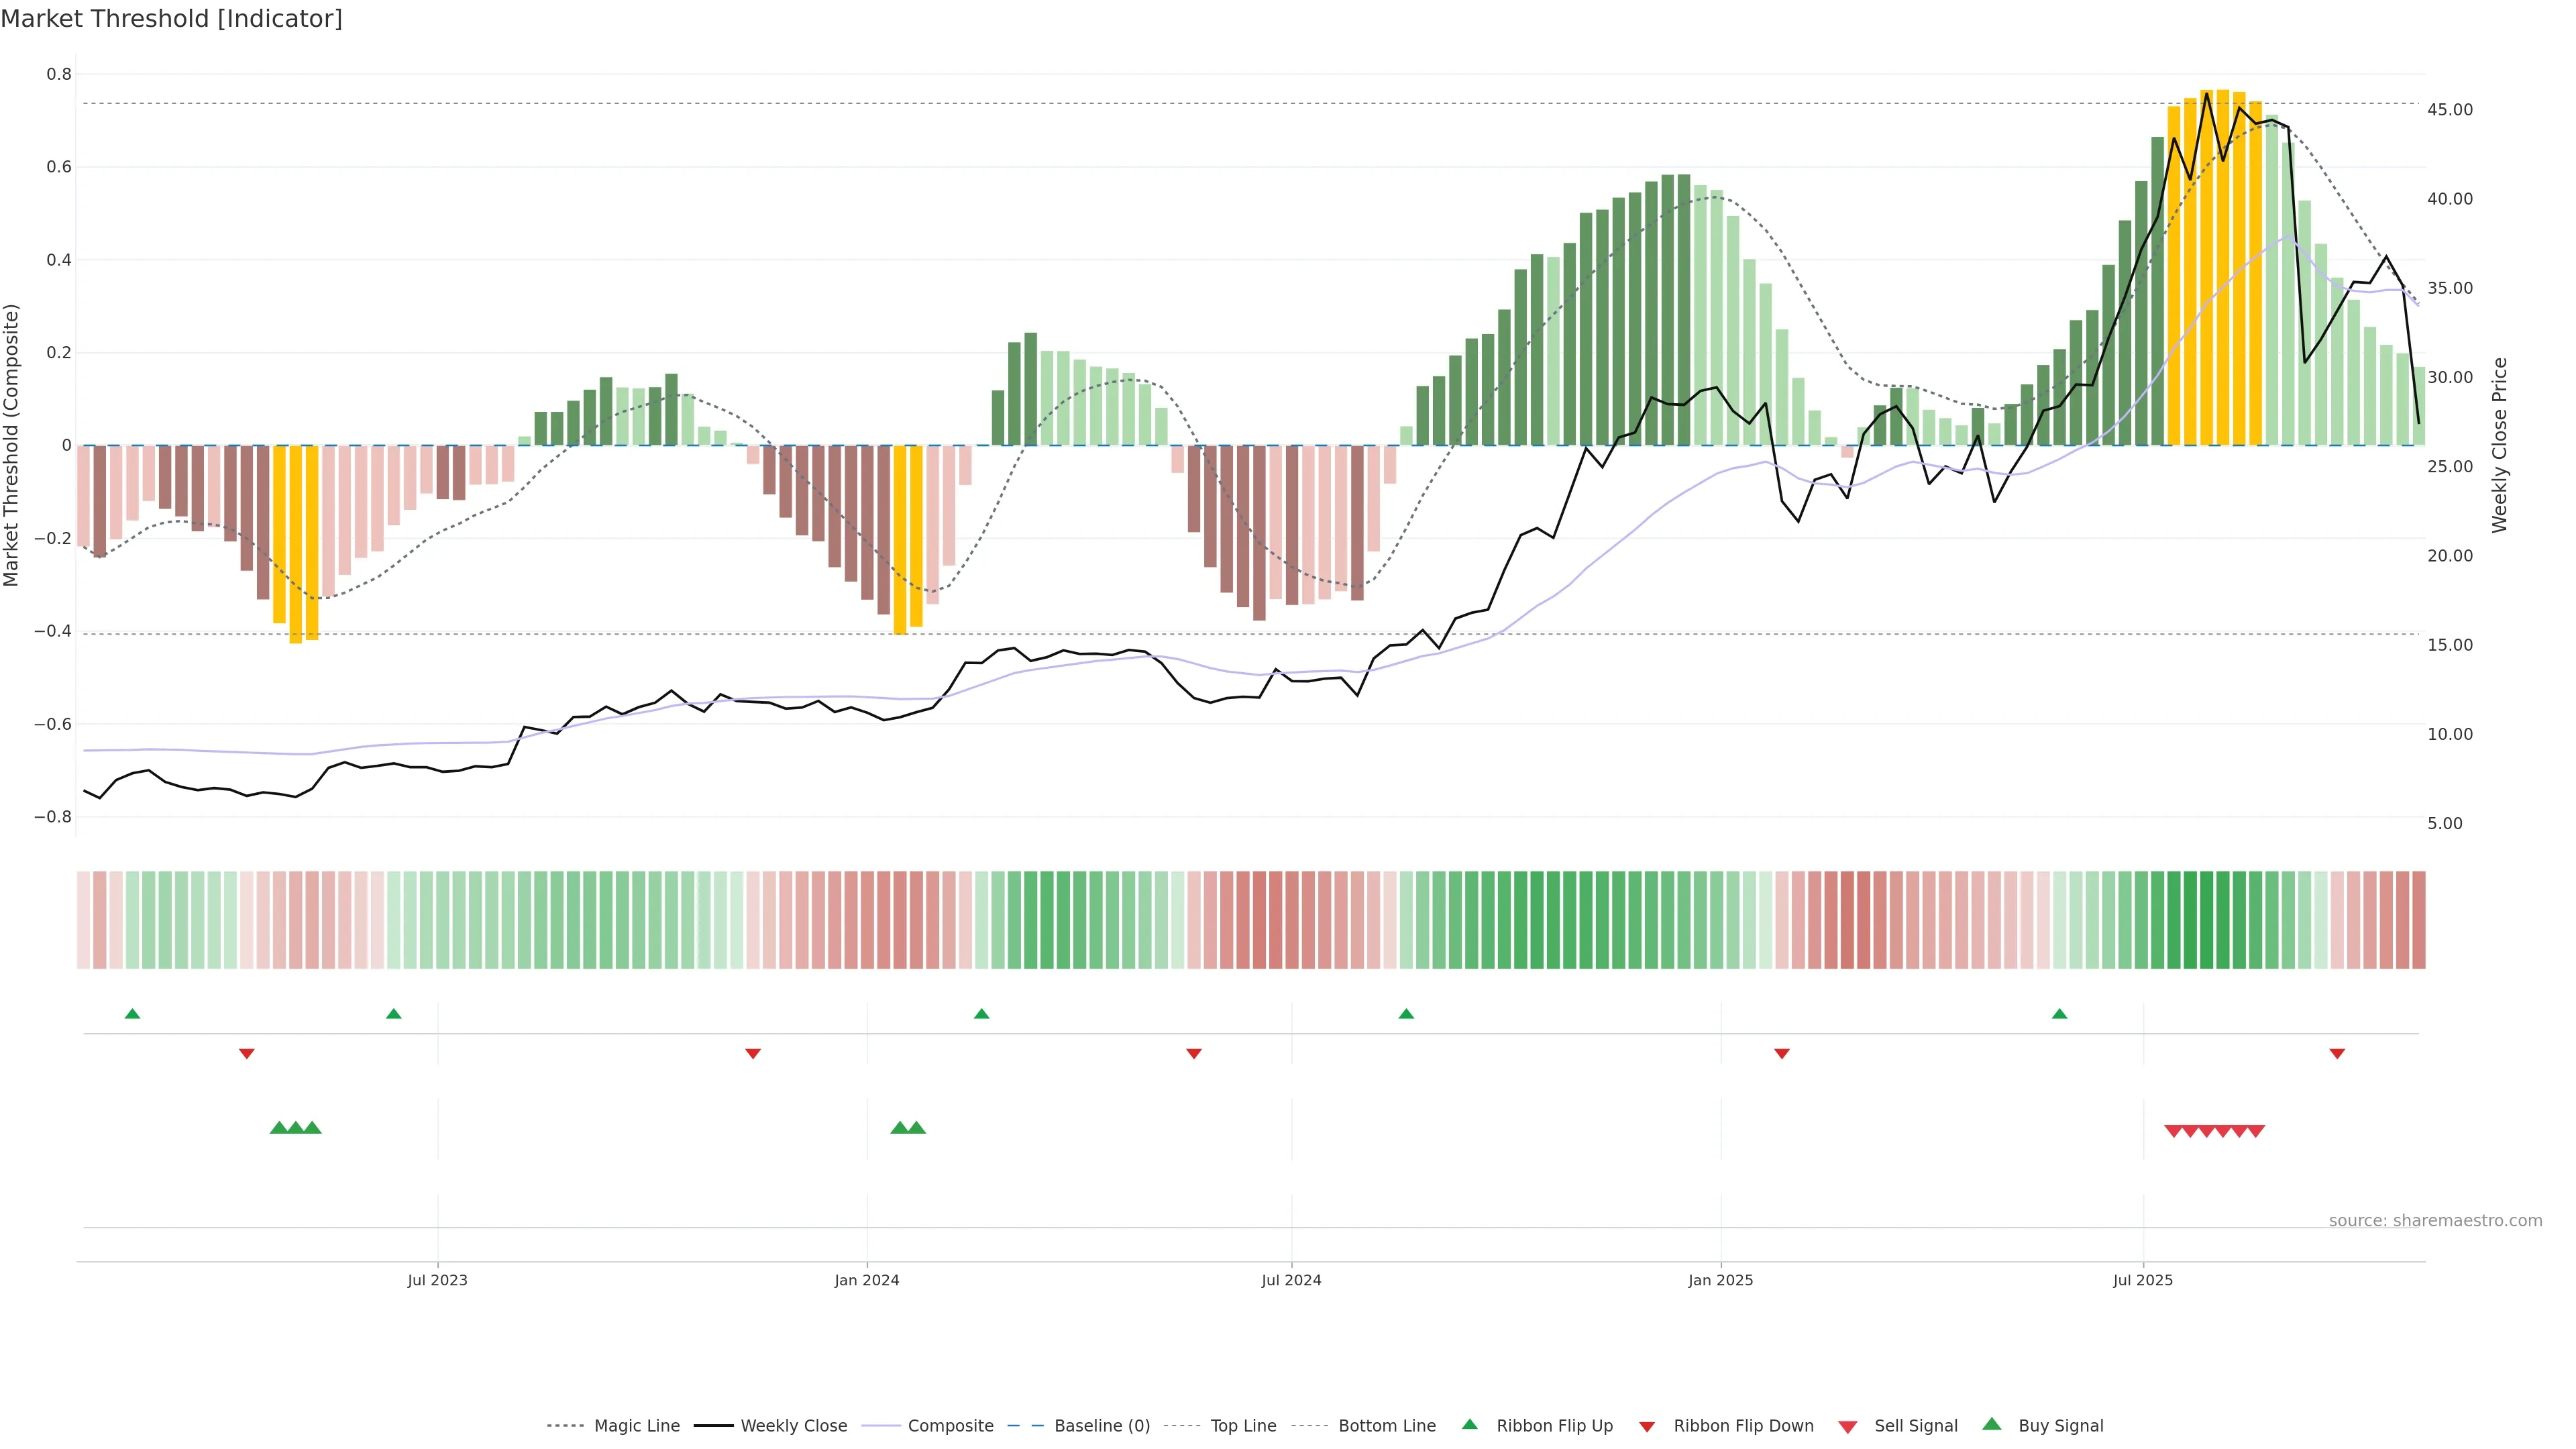Image resolution: width=2576 pixels, height=1449 pixels.
Task: Click the rightmost red Ribbon Flip Down triangle marker
Action: pos(2337,1054)
